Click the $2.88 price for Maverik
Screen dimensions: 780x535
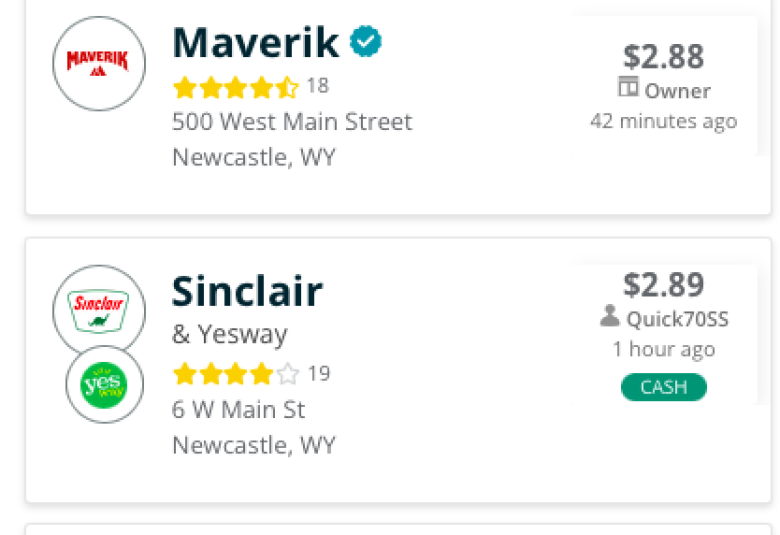click(x=664, y=56)
